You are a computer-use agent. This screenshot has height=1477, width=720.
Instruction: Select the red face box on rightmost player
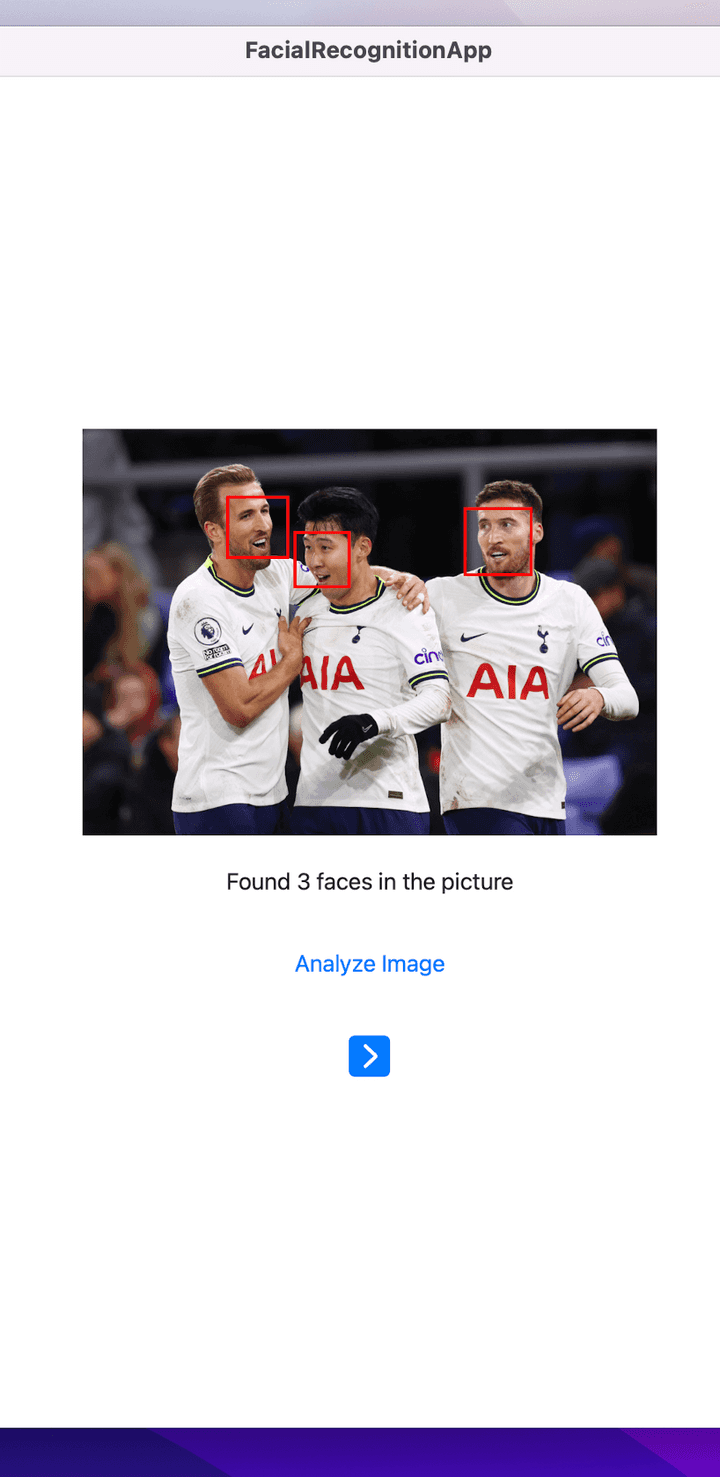pyautogui.click(x=498, y=541)
